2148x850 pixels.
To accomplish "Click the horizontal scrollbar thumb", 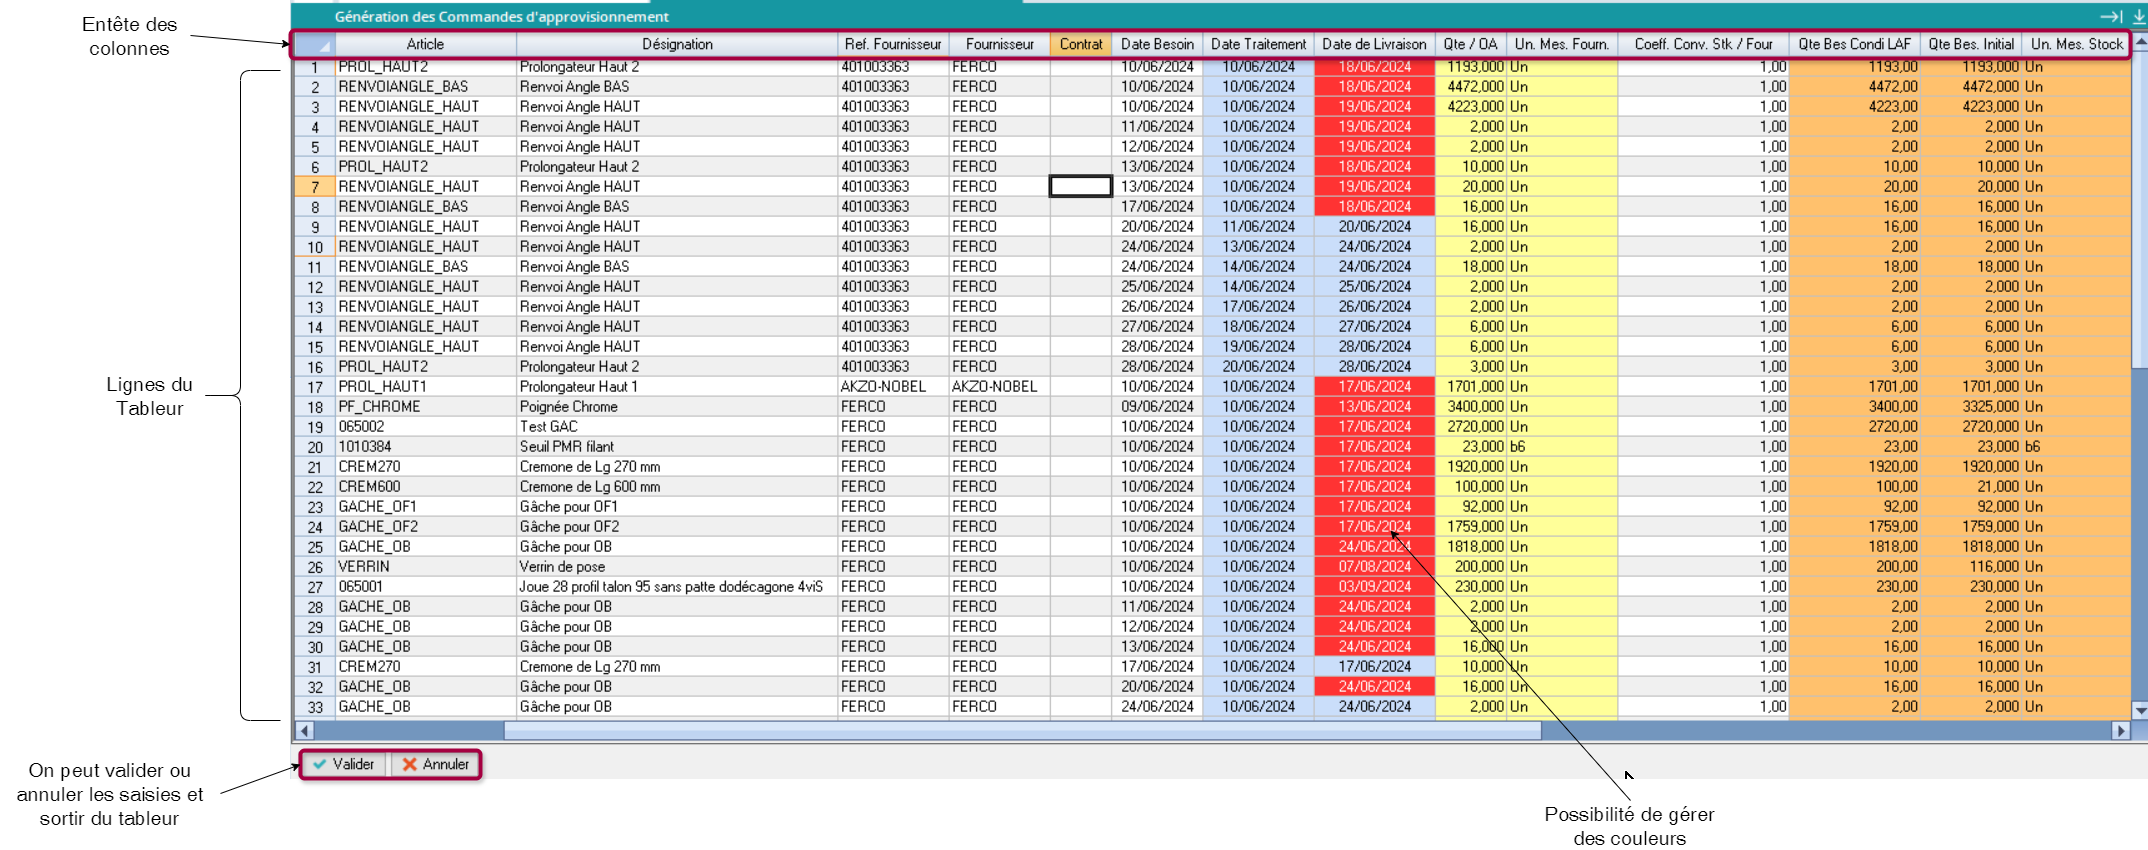I will tap(1020, 731).
